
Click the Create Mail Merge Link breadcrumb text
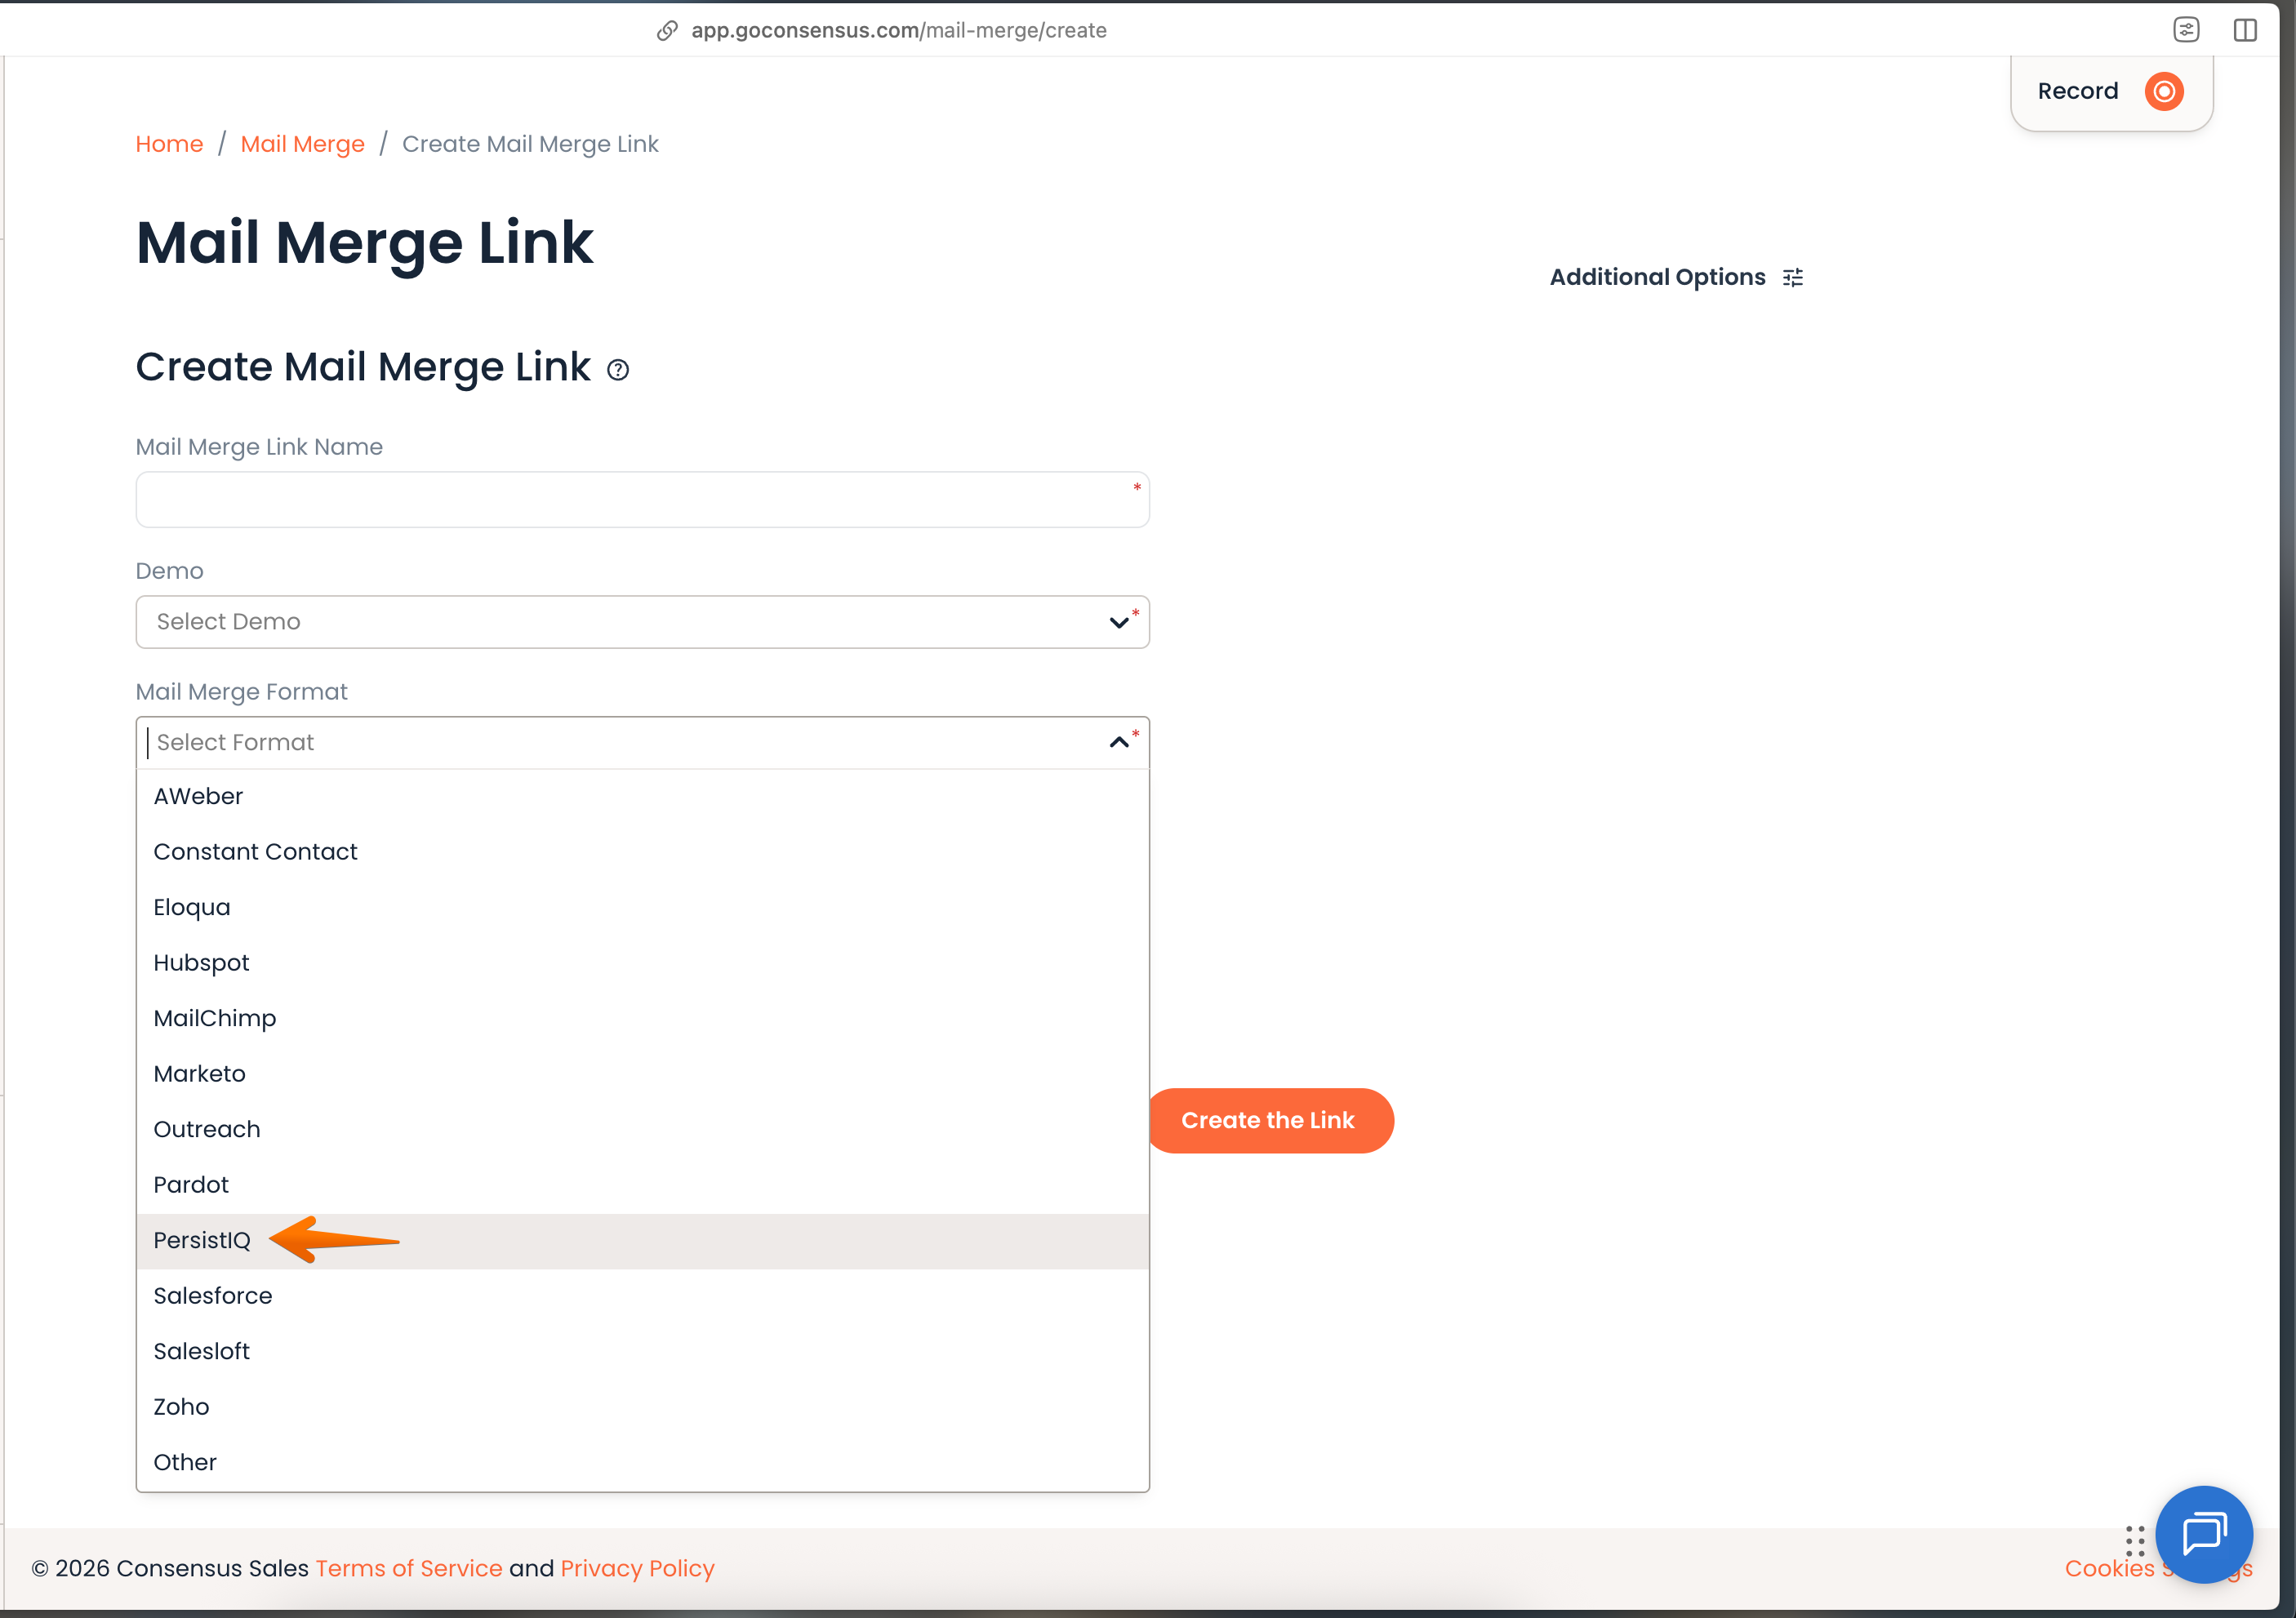tap(530, 144)
